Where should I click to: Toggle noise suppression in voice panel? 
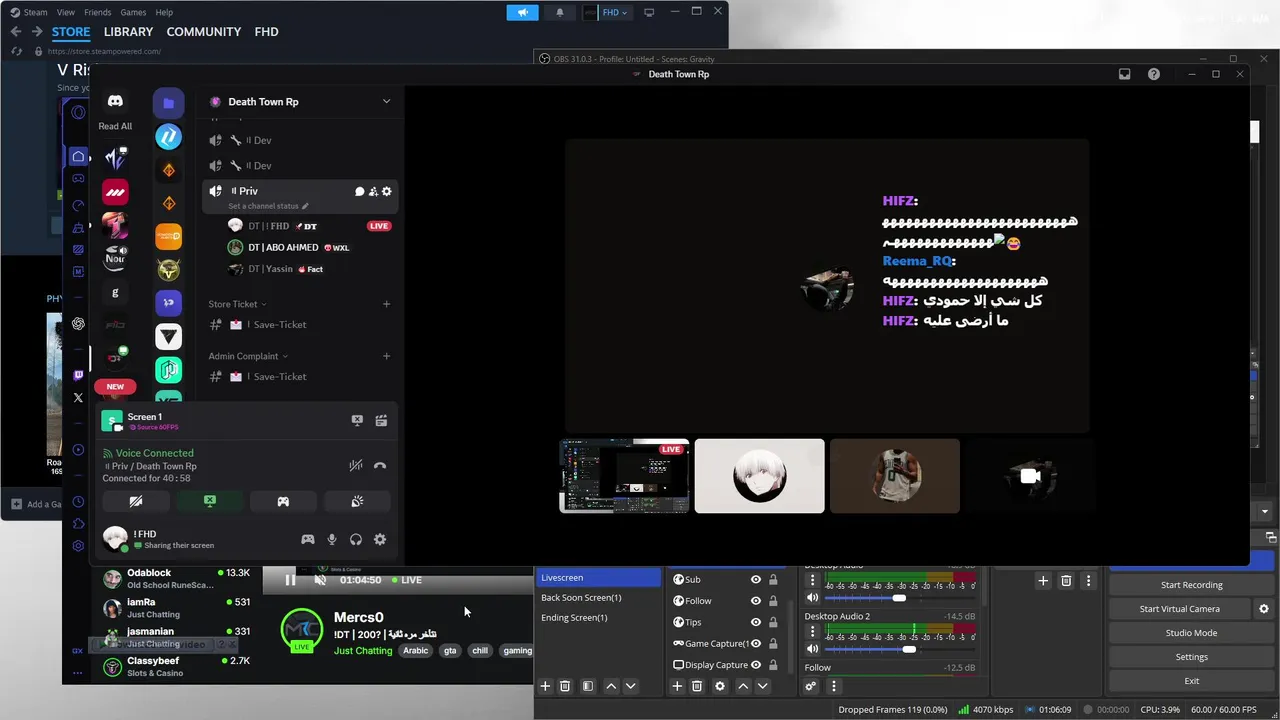[355, 465]
